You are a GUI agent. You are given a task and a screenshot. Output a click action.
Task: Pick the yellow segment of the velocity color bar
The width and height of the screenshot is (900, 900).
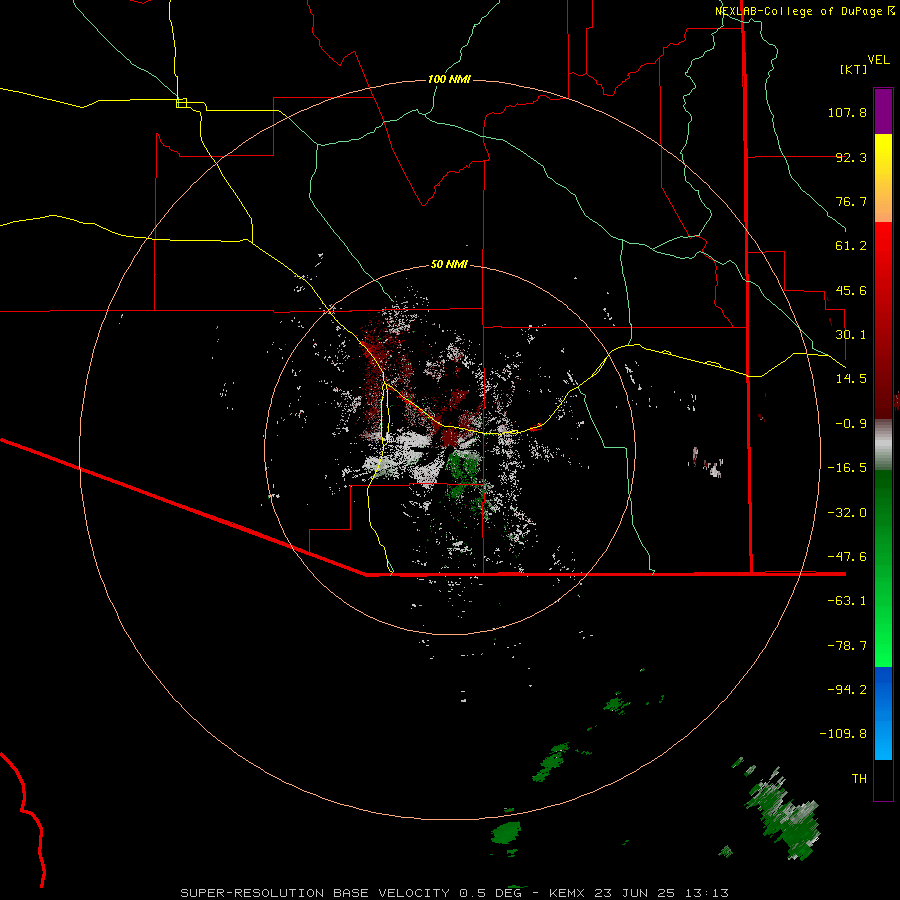point(883,178)
